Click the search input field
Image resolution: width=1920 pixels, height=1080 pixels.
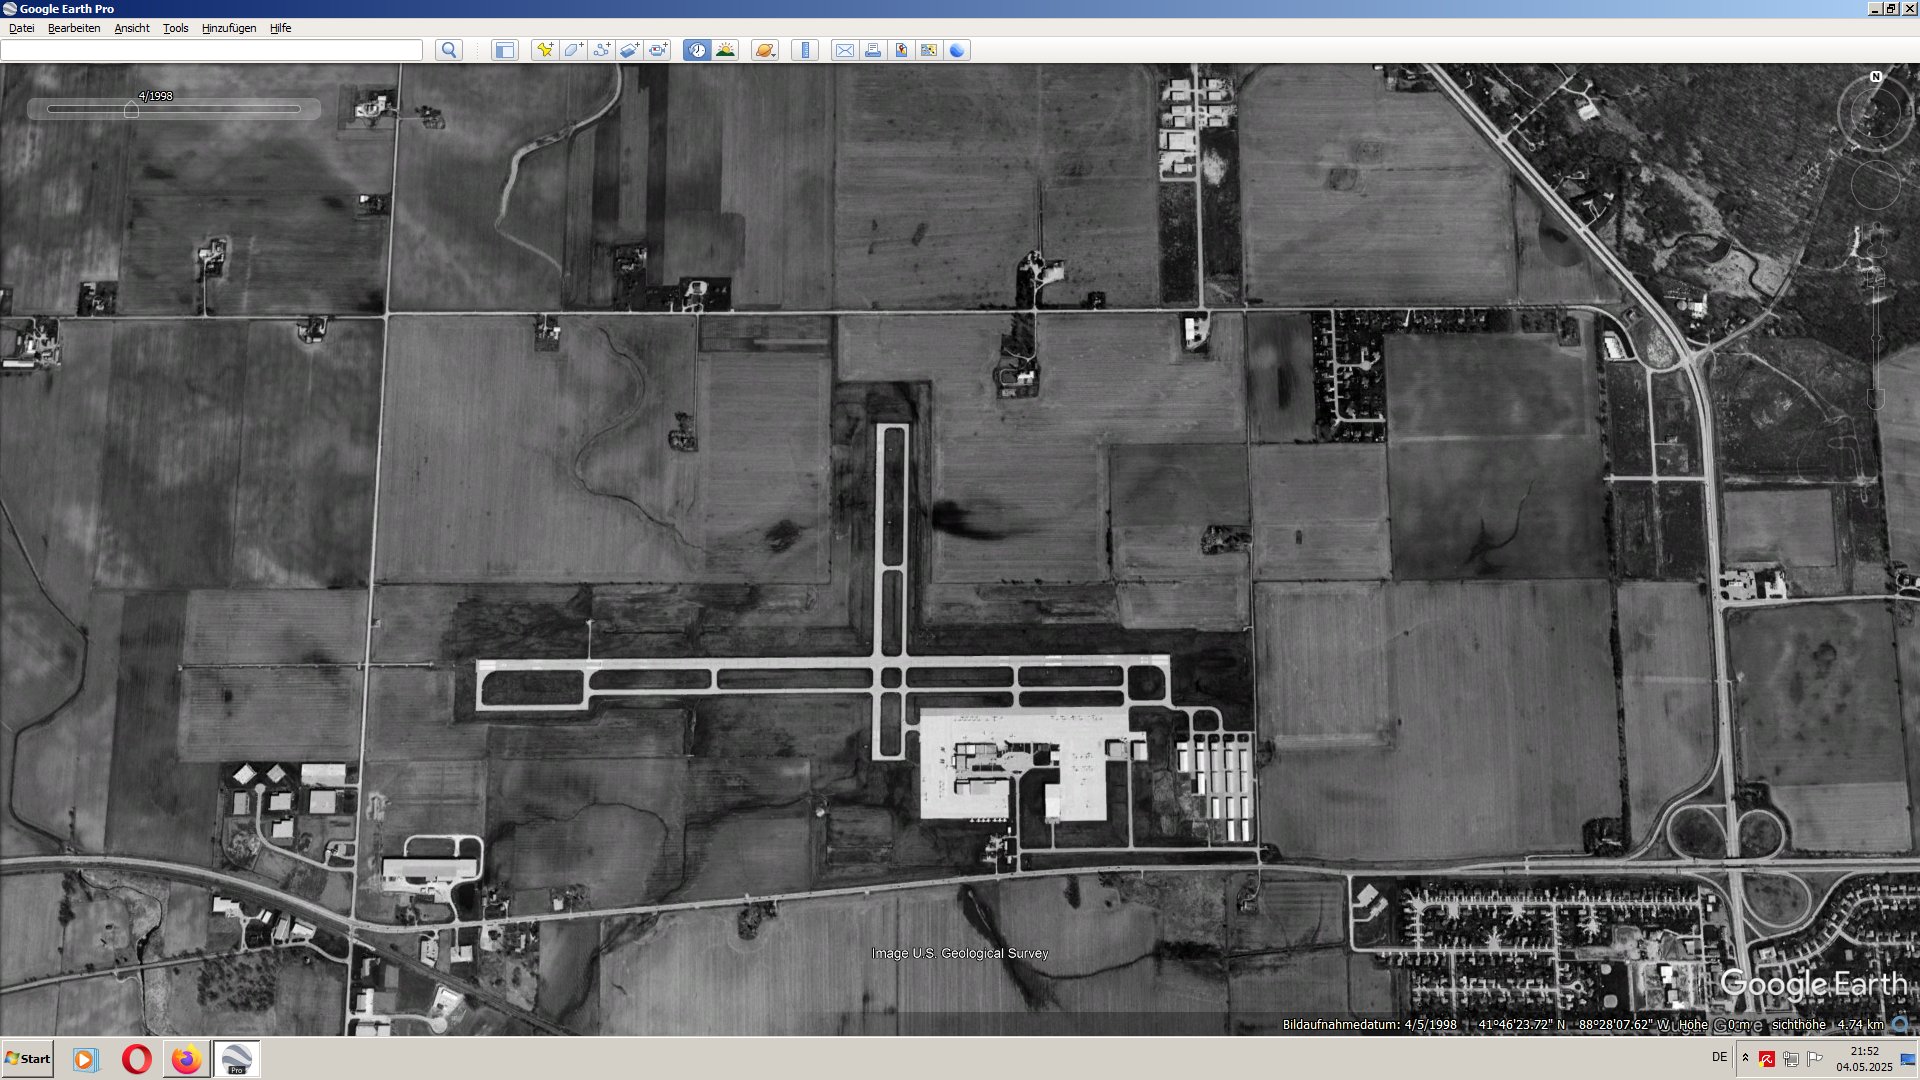pos(212,50)
